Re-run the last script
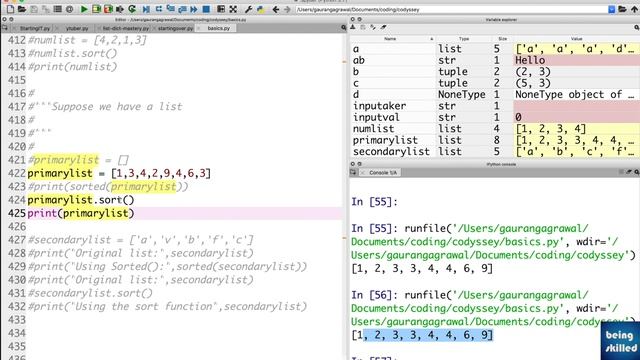 pos(132,9)
